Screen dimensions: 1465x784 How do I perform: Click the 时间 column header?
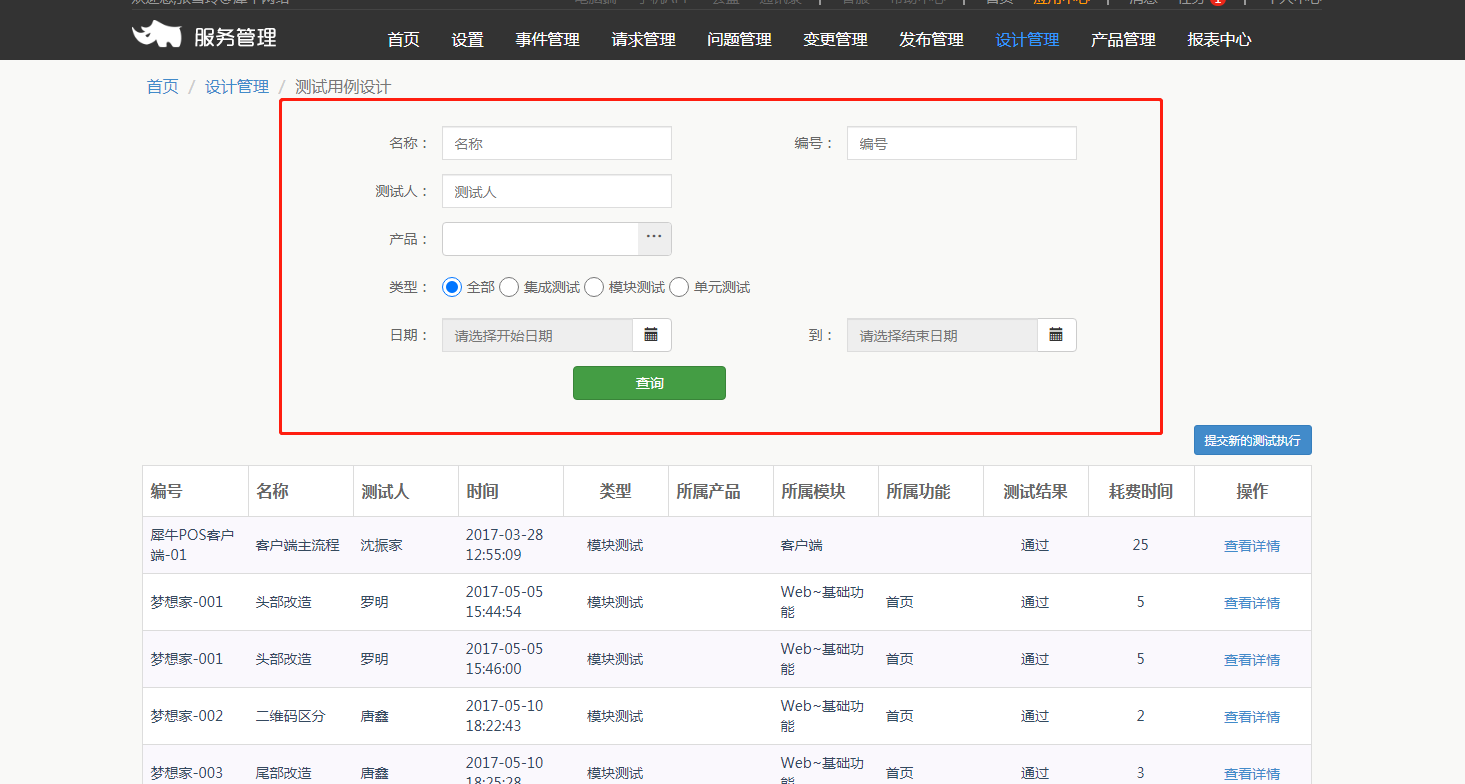point(510,491)
